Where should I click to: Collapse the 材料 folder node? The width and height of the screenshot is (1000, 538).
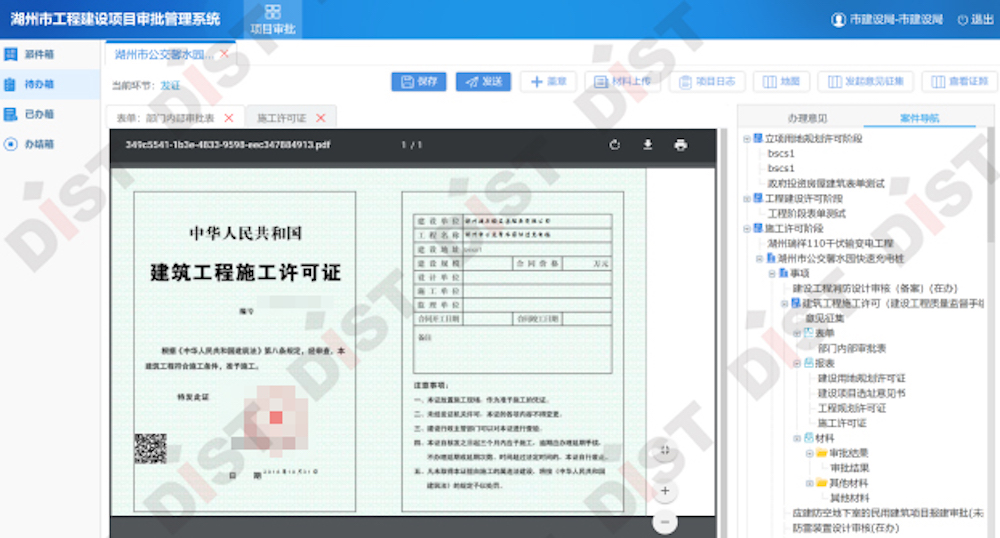click(x=797, y=438)
